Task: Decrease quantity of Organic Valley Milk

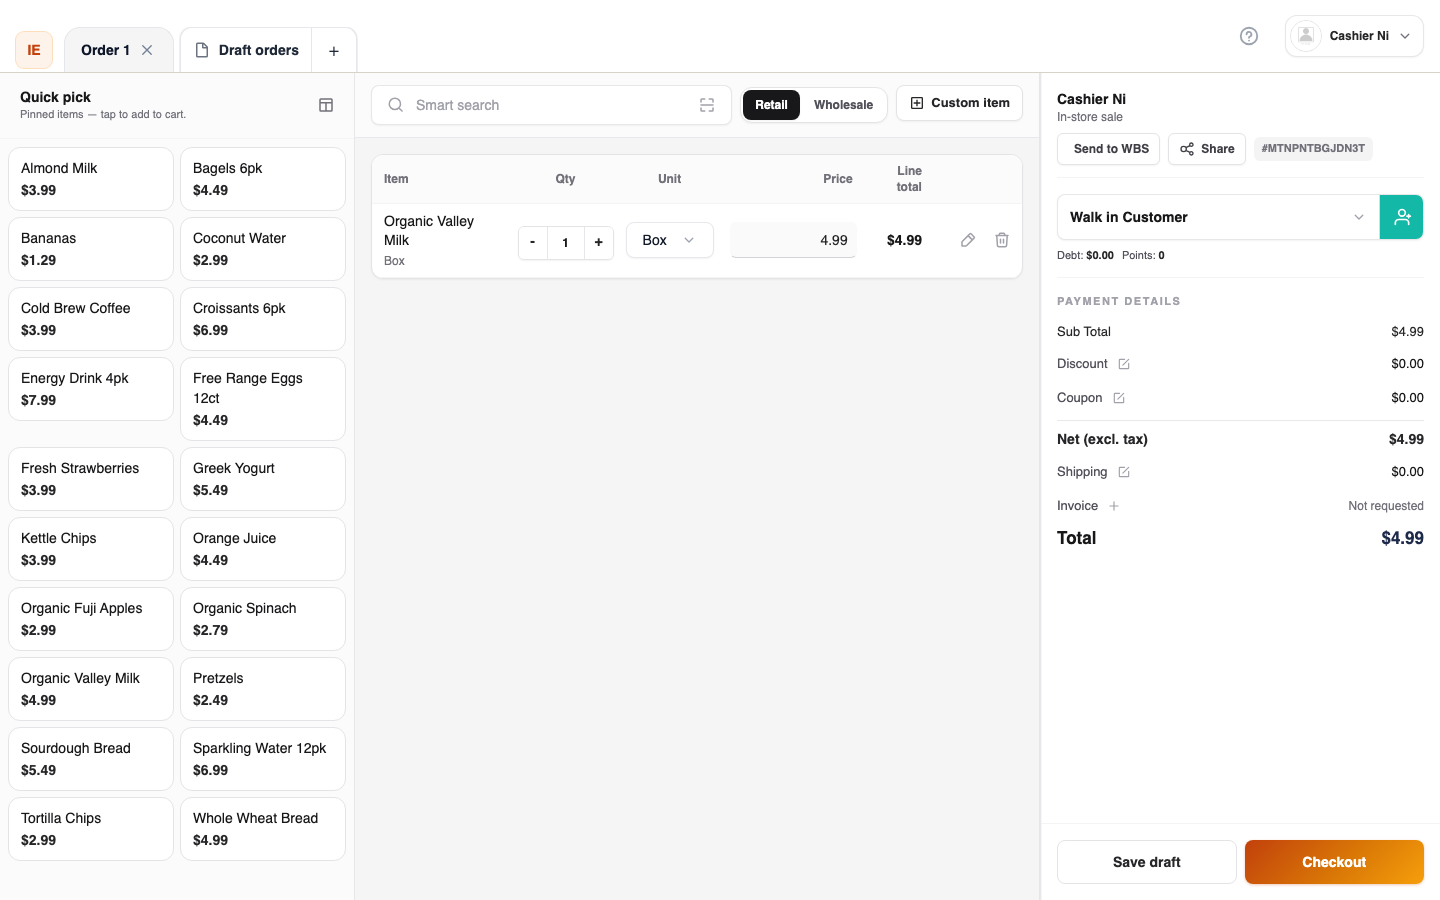Action: click(533, 242)
